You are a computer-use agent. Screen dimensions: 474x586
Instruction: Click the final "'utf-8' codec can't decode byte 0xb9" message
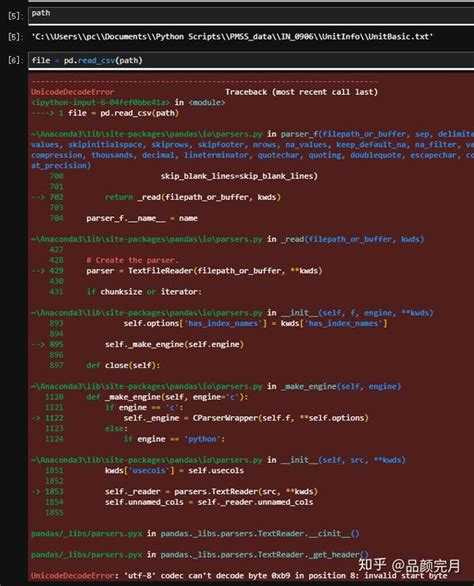coord(239,576)
